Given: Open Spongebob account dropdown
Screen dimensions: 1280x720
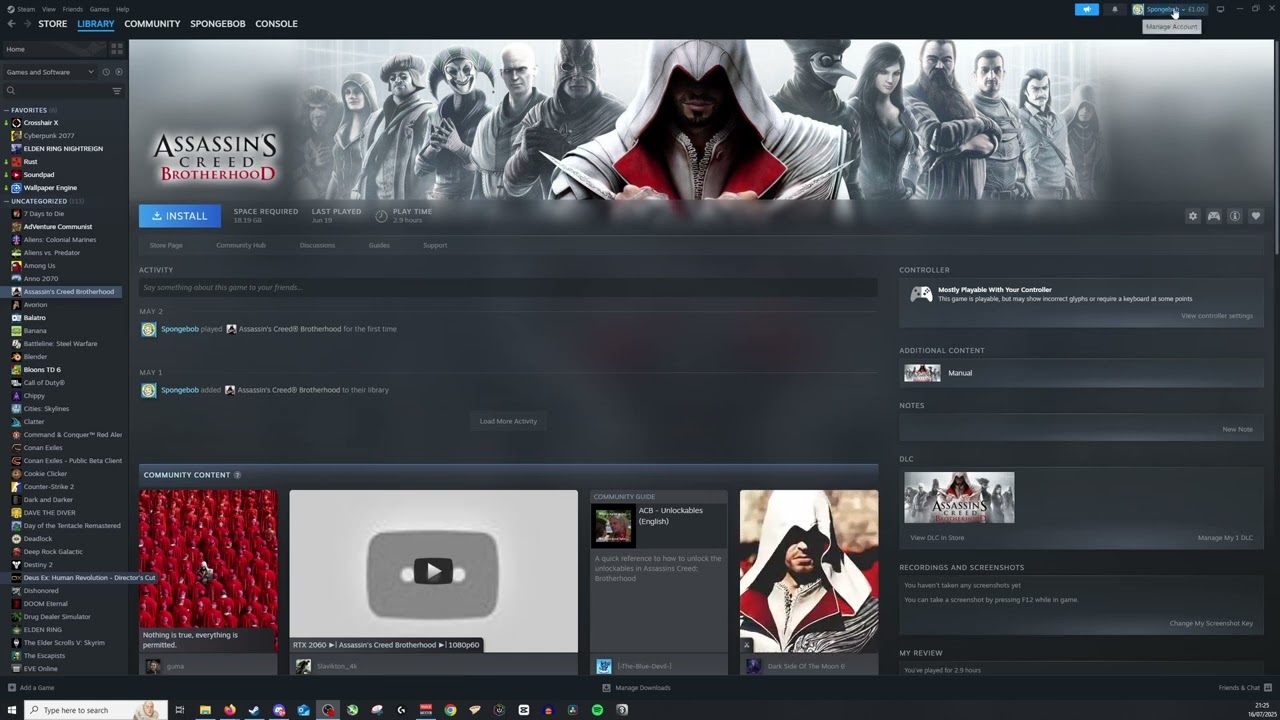Looking at the screenshot, I should click(x=1169, y=9).
